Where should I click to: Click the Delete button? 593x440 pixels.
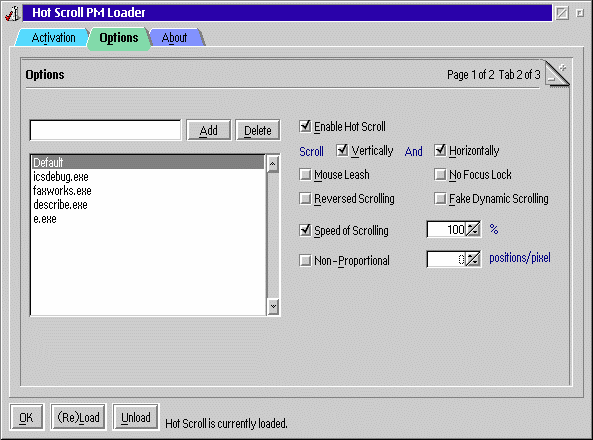(258, 130)
